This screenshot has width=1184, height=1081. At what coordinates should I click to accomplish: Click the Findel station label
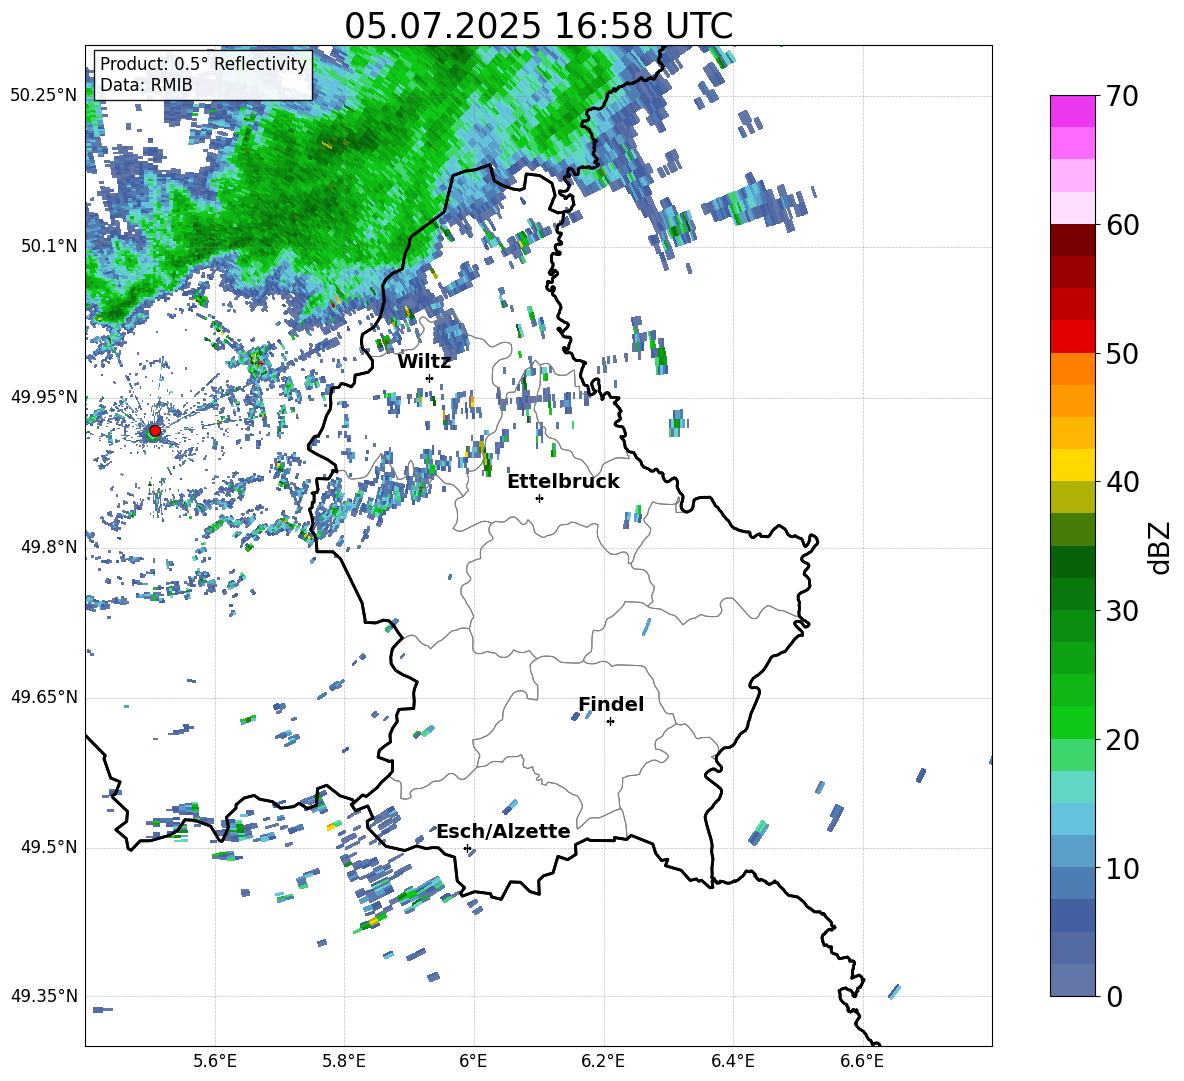(x=611, y=704)
